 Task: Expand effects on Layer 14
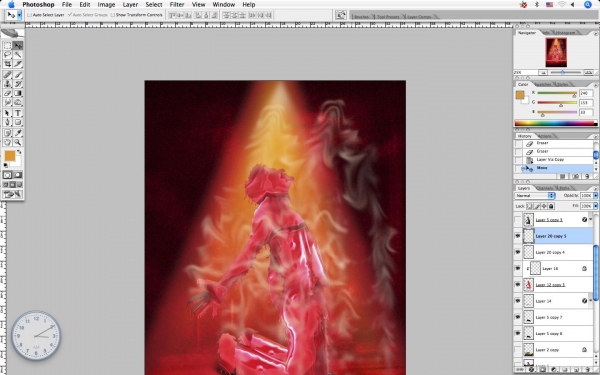[590, 301]
